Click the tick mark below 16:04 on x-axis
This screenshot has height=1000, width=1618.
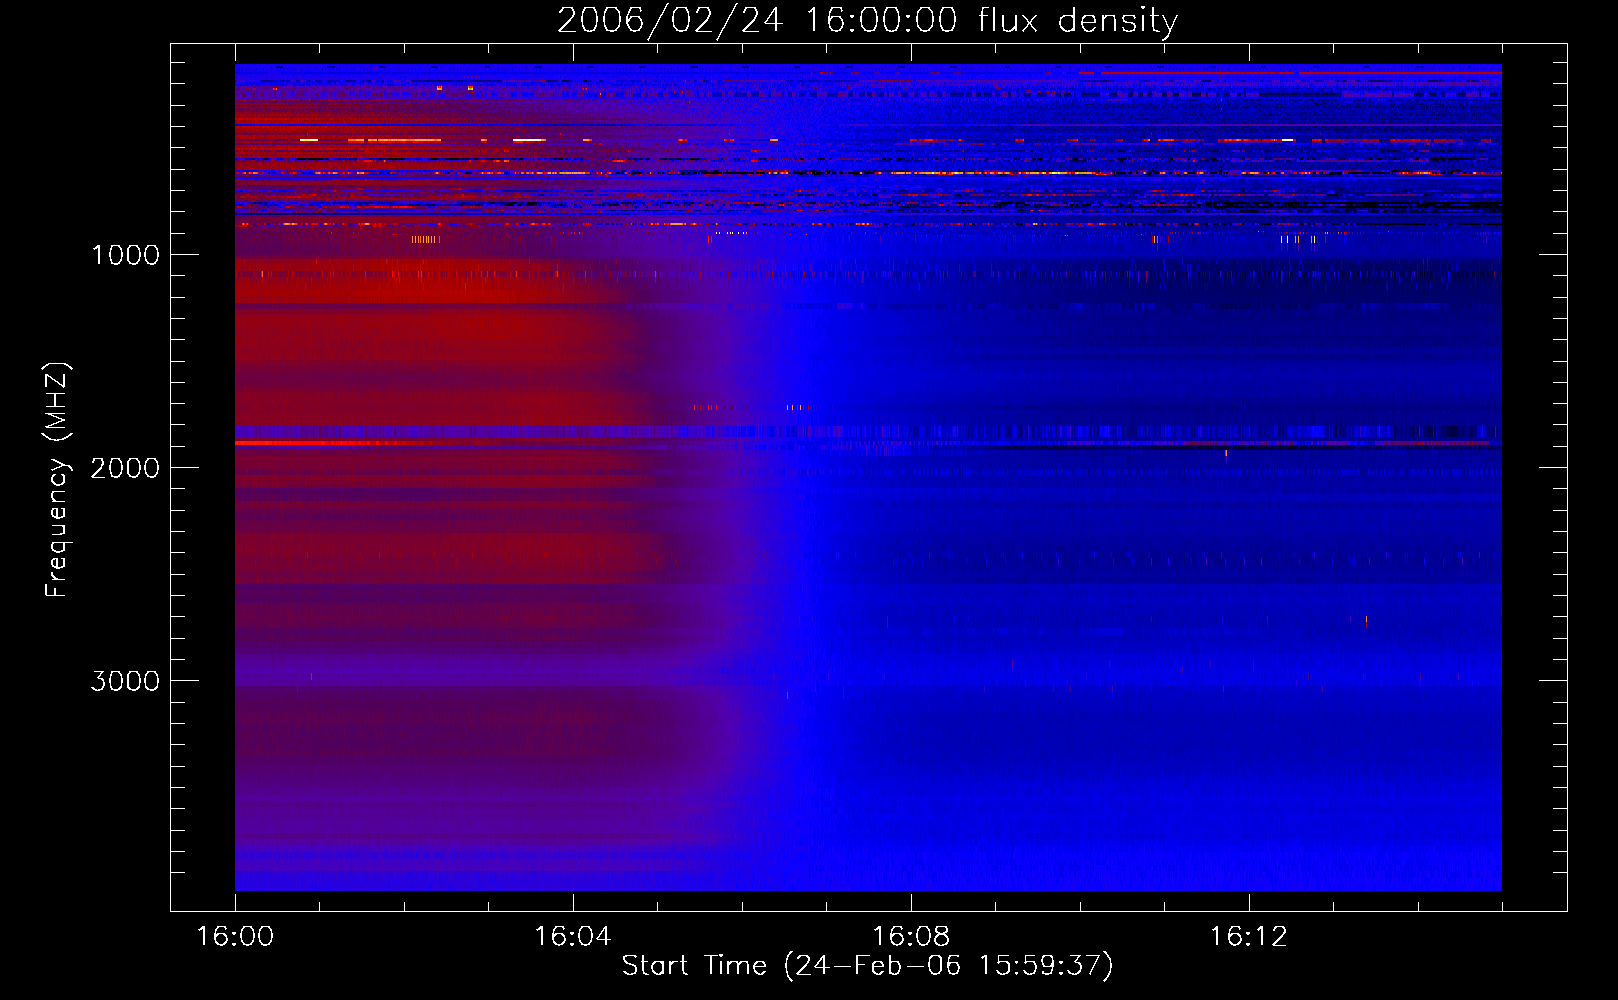click(572, 900)
